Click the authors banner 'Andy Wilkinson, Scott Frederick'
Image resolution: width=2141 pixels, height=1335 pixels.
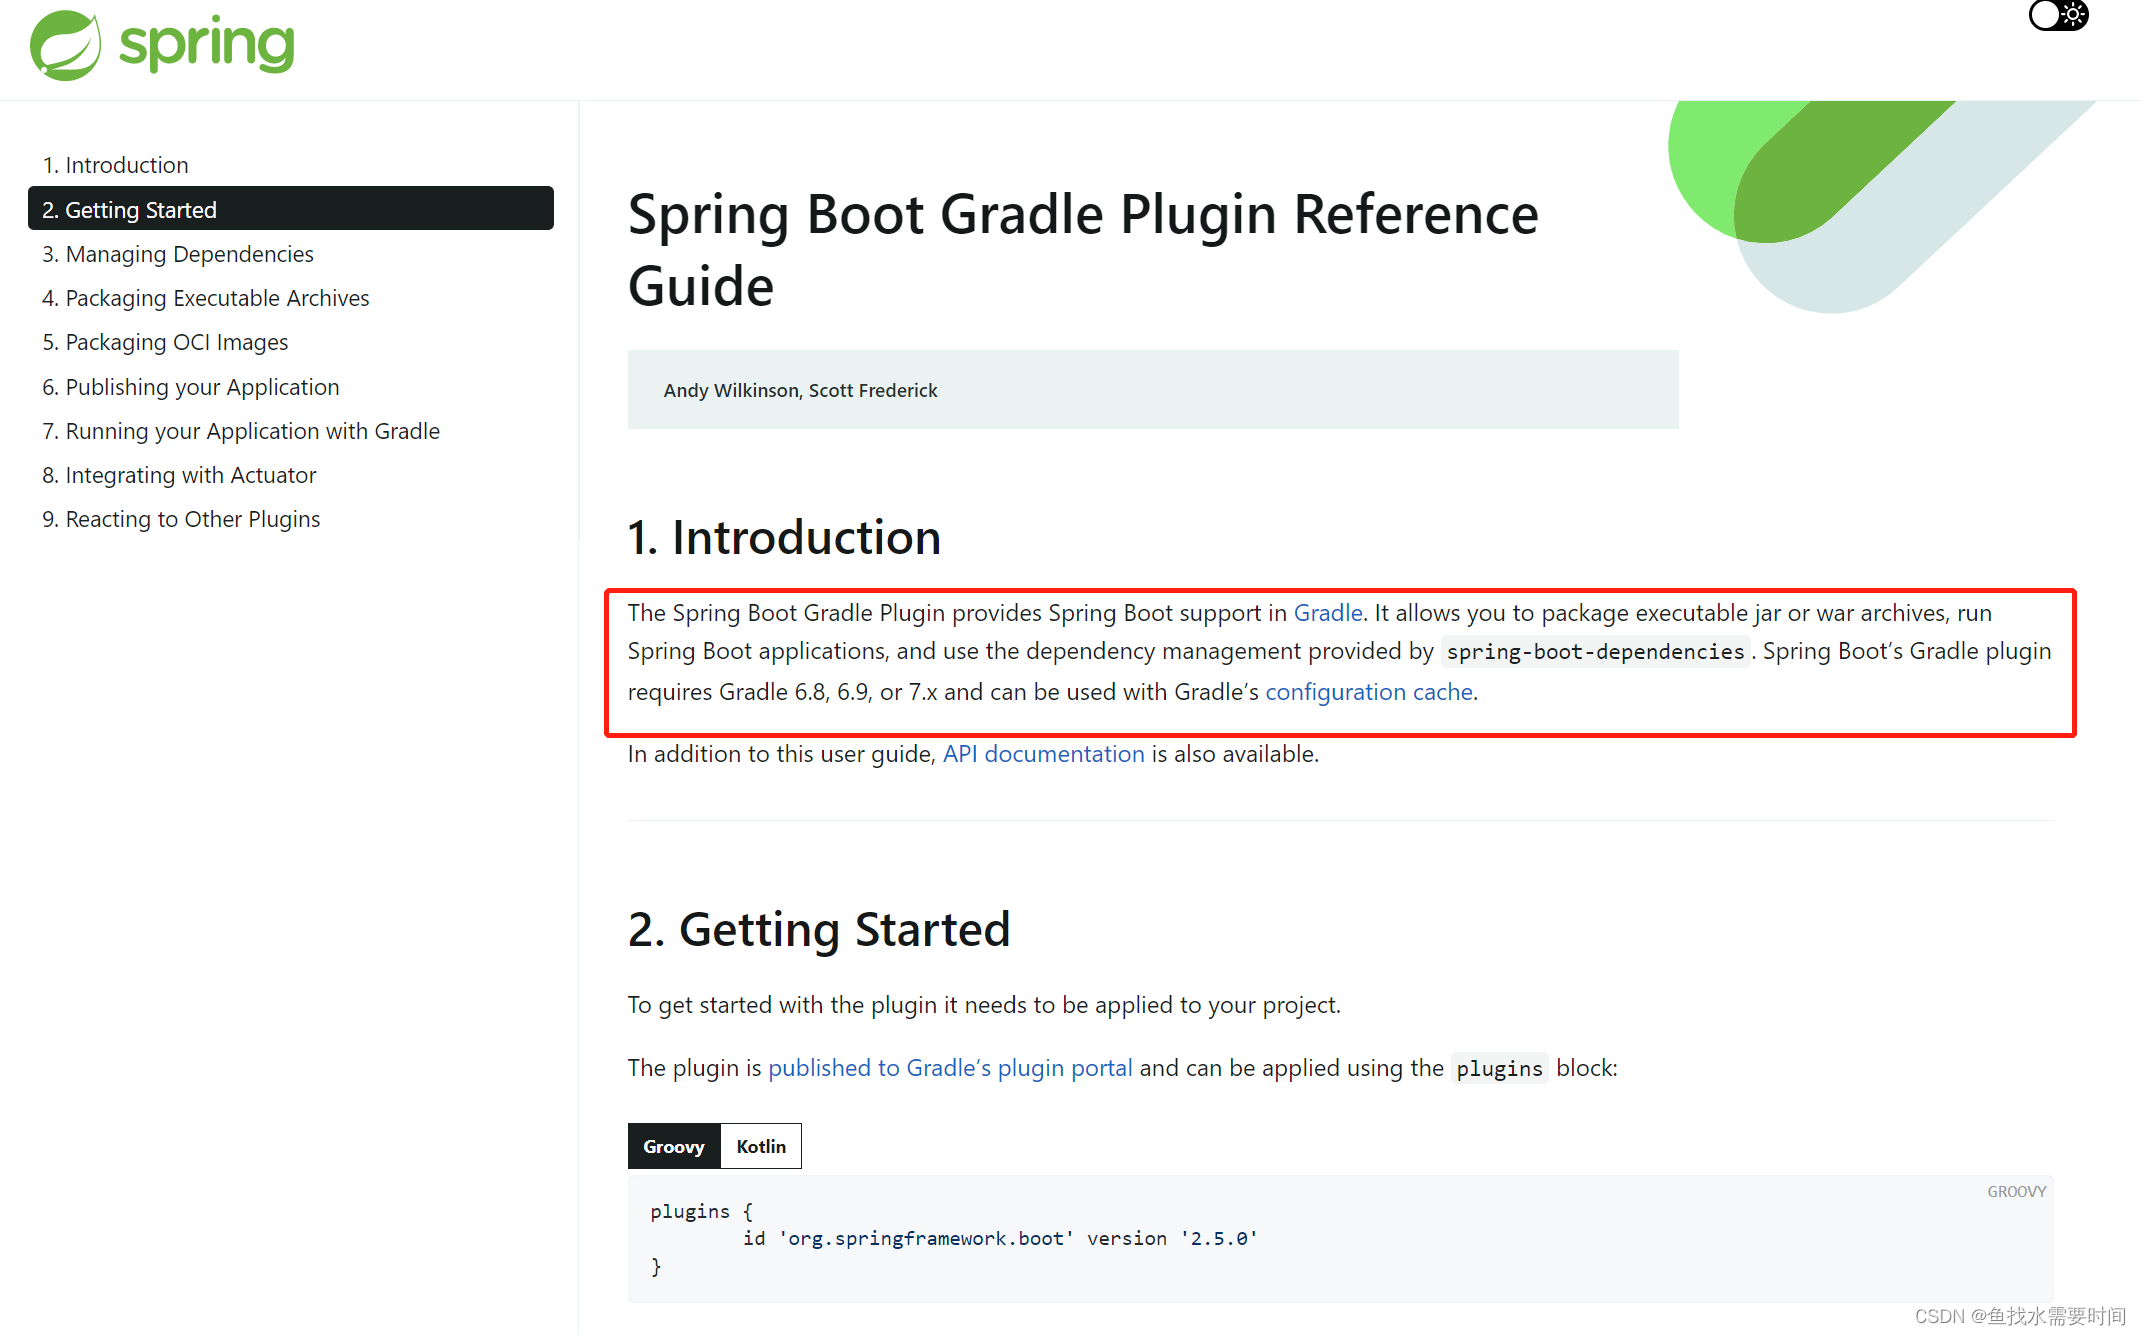tap(800, 389)
